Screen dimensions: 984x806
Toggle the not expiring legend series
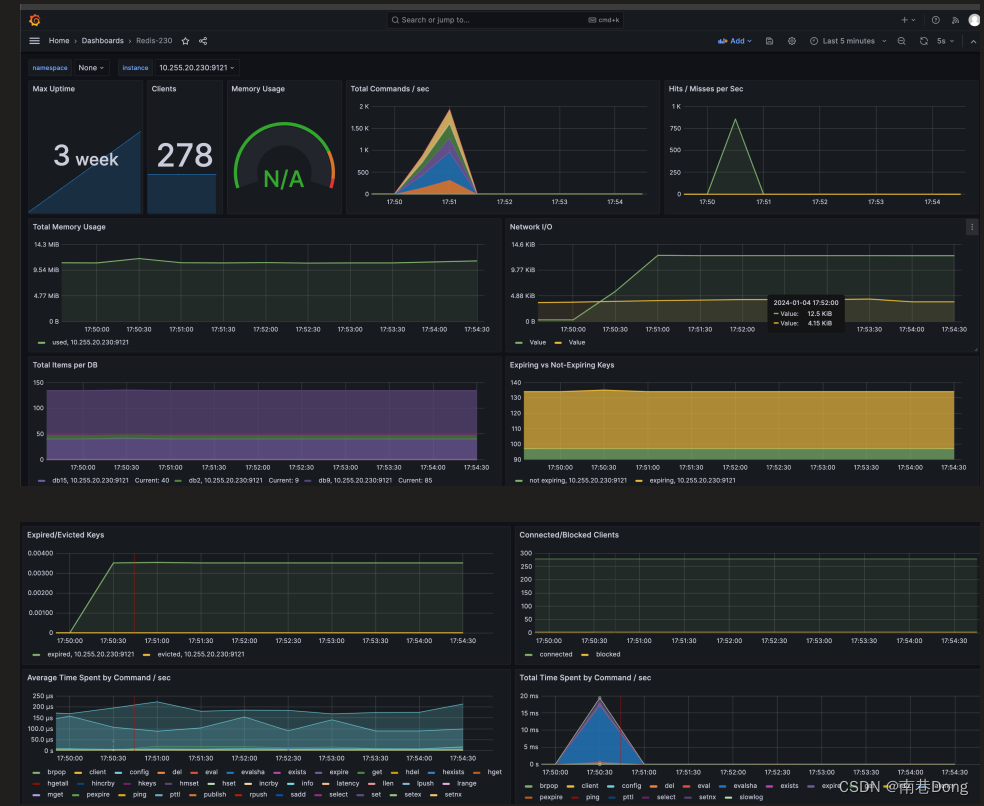click(578, 481)
